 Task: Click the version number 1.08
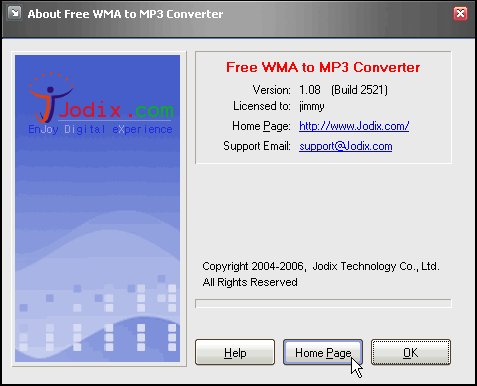(310, 90)
